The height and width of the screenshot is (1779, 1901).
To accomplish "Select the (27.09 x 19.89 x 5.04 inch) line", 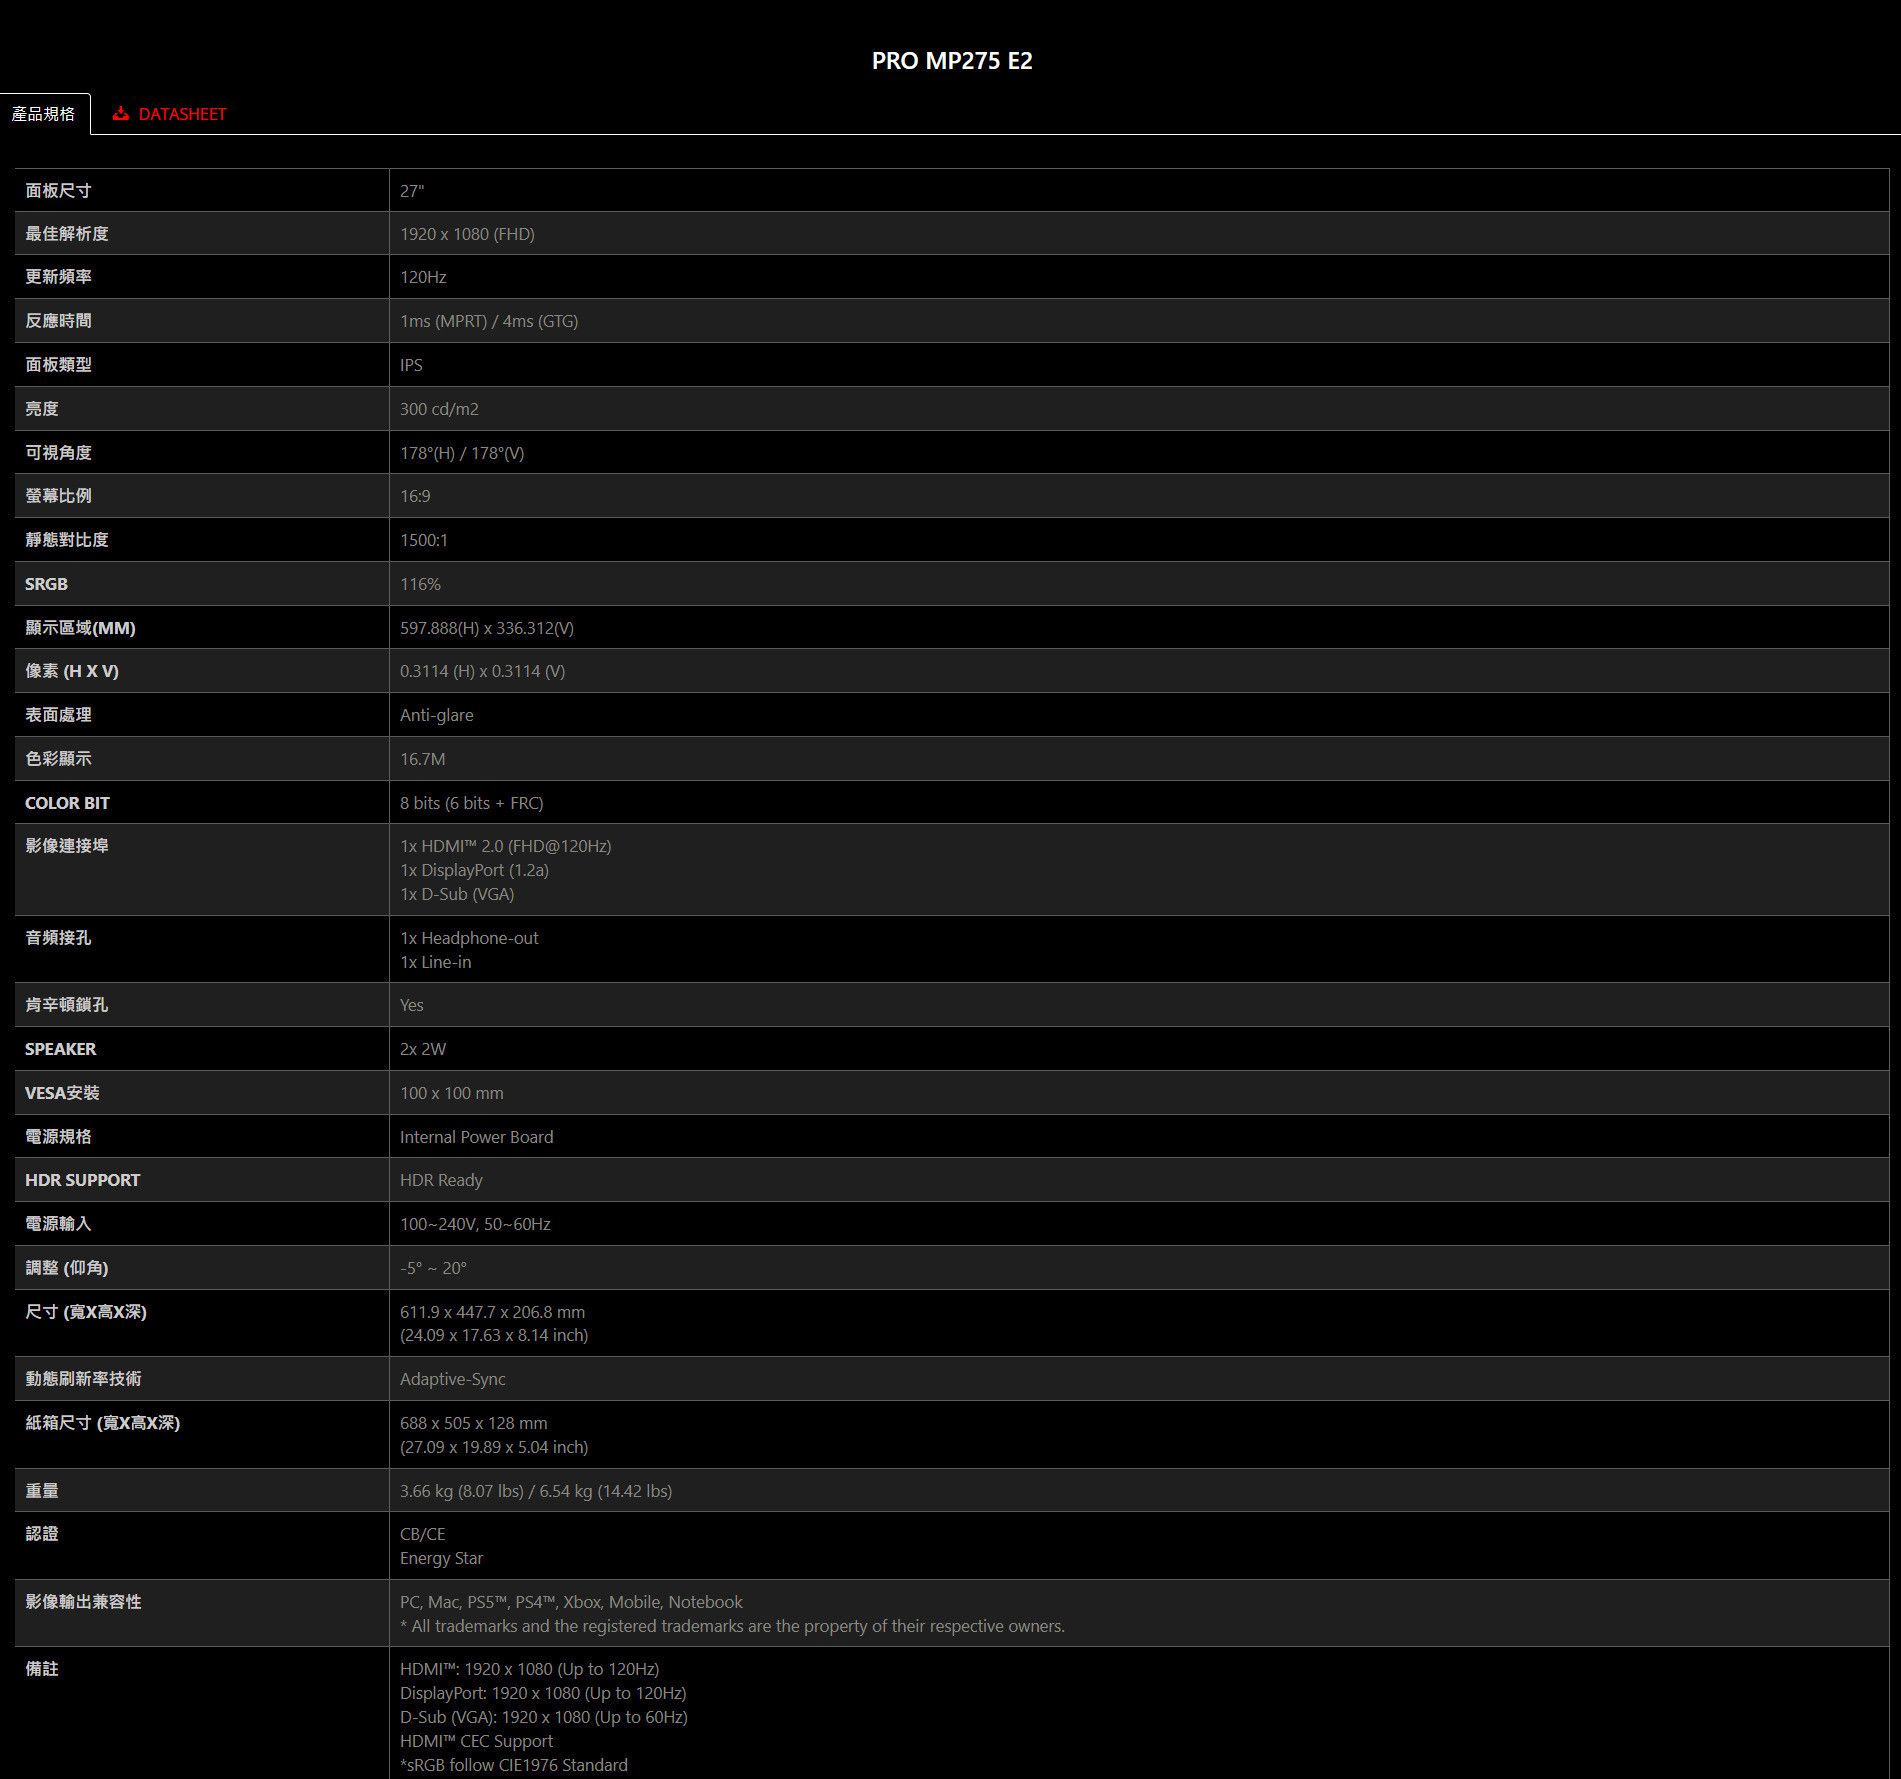I will 494,1447.
